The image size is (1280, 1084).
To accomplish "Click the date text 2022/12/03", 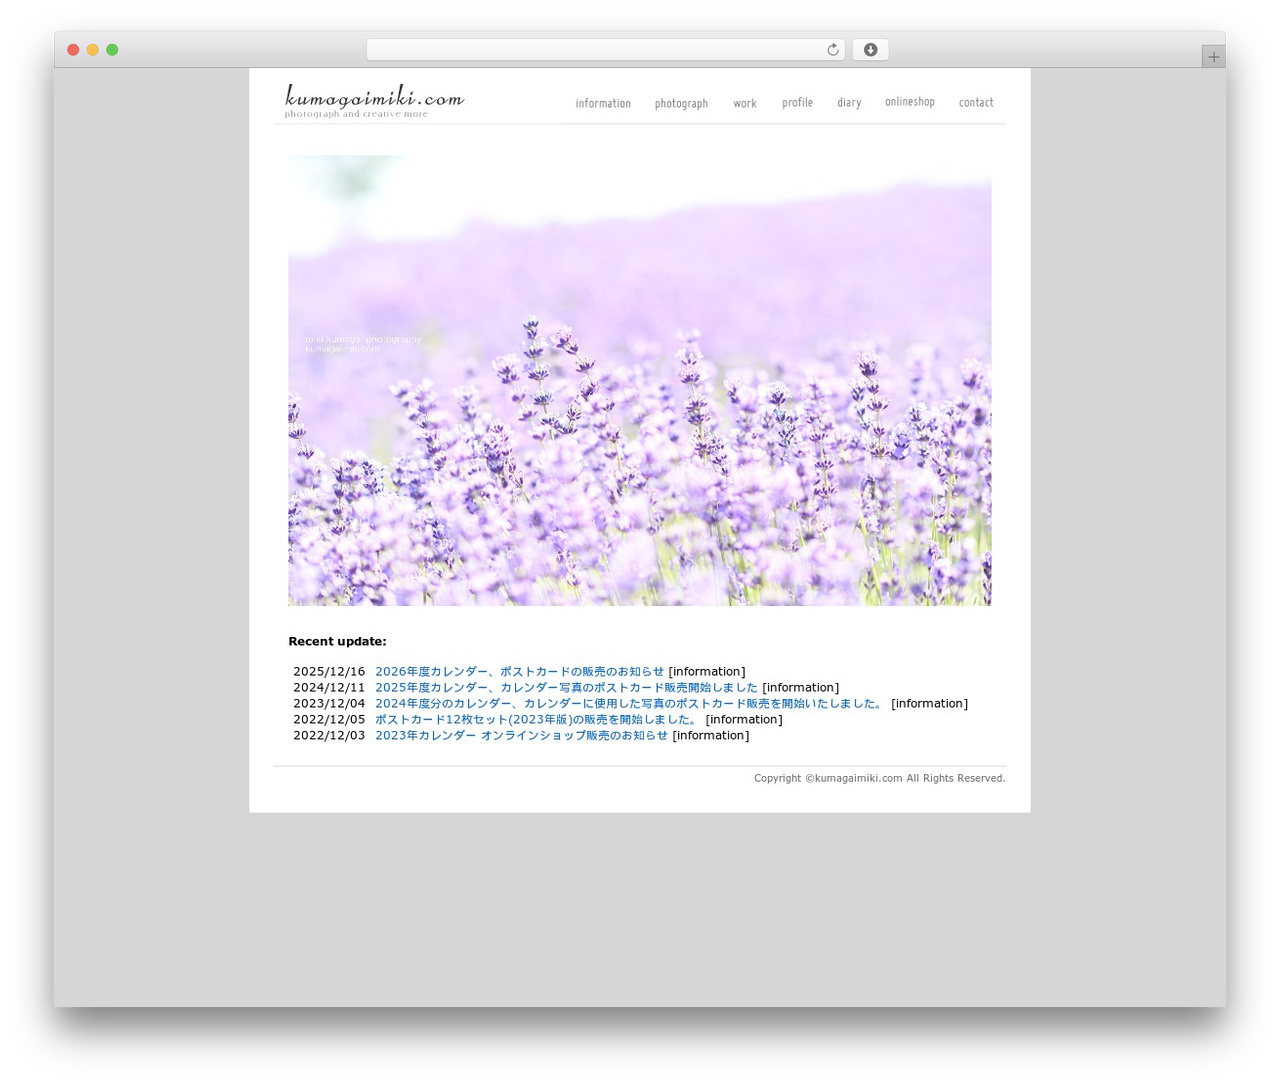I will coord(329,736).
